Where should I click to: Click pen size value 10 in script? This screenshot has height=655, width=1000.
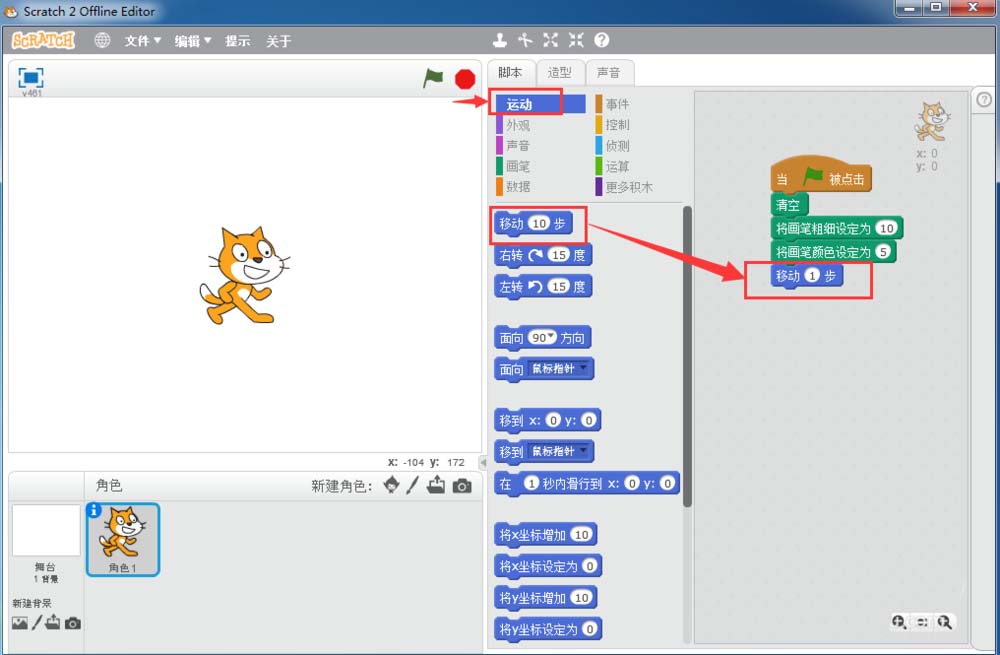(x=886, y=228)
